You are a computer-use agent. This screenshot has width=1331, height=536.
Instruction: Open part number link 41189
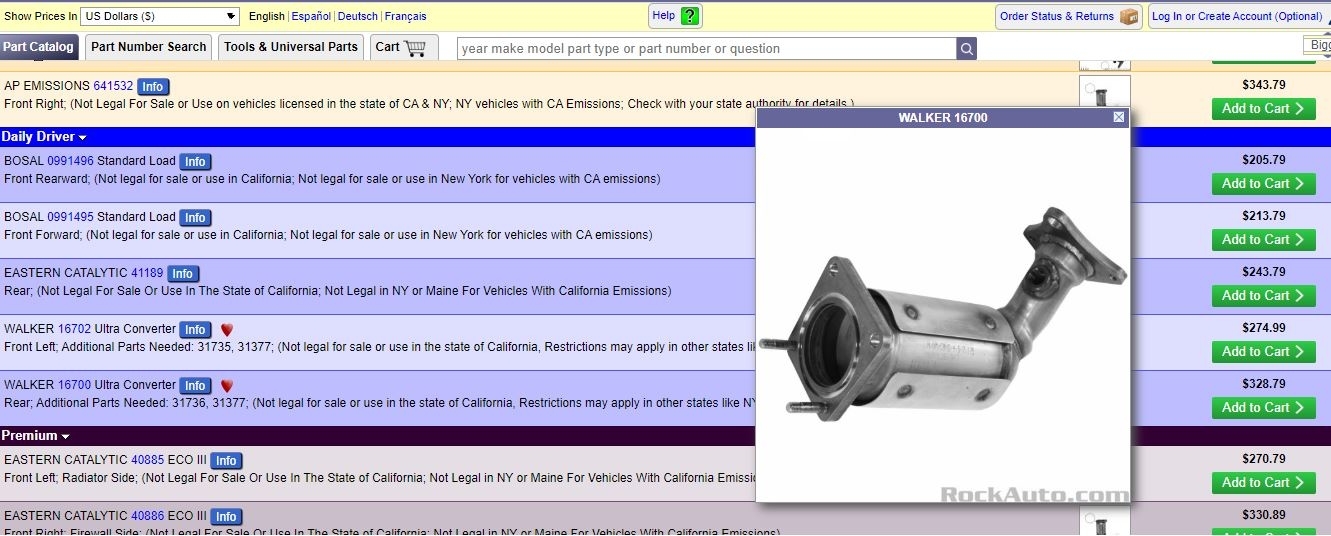coord(147,273)
